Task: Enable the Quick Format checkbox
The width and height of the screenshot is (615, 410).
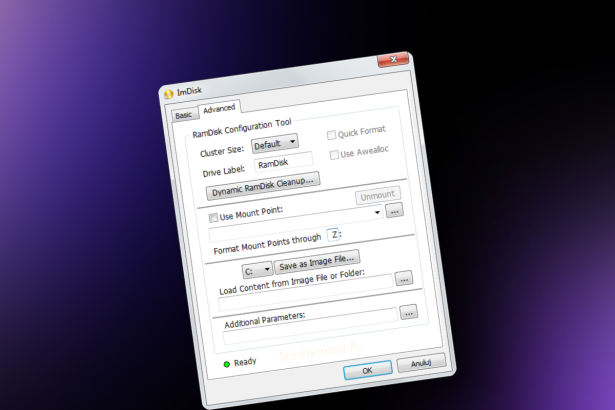Action: point(332,135)
